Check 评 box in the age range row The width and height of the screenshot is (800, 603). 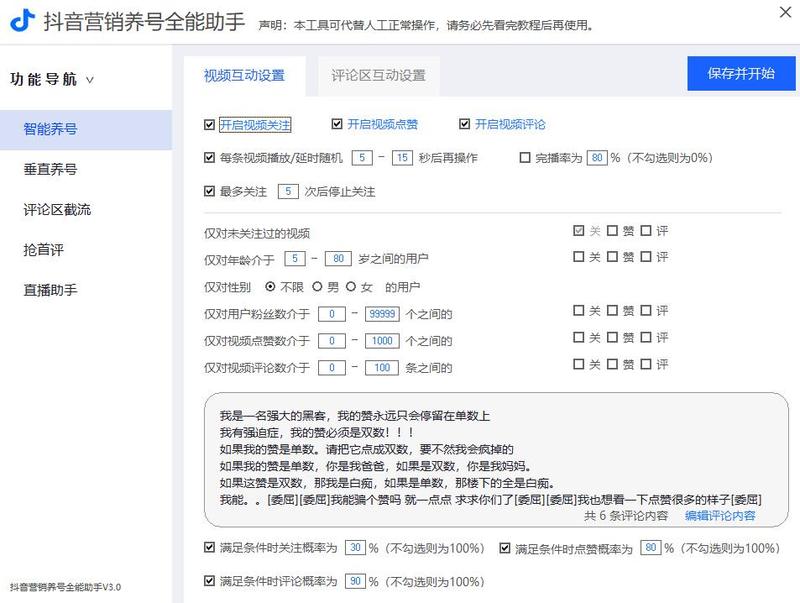(x=646, y=257)
